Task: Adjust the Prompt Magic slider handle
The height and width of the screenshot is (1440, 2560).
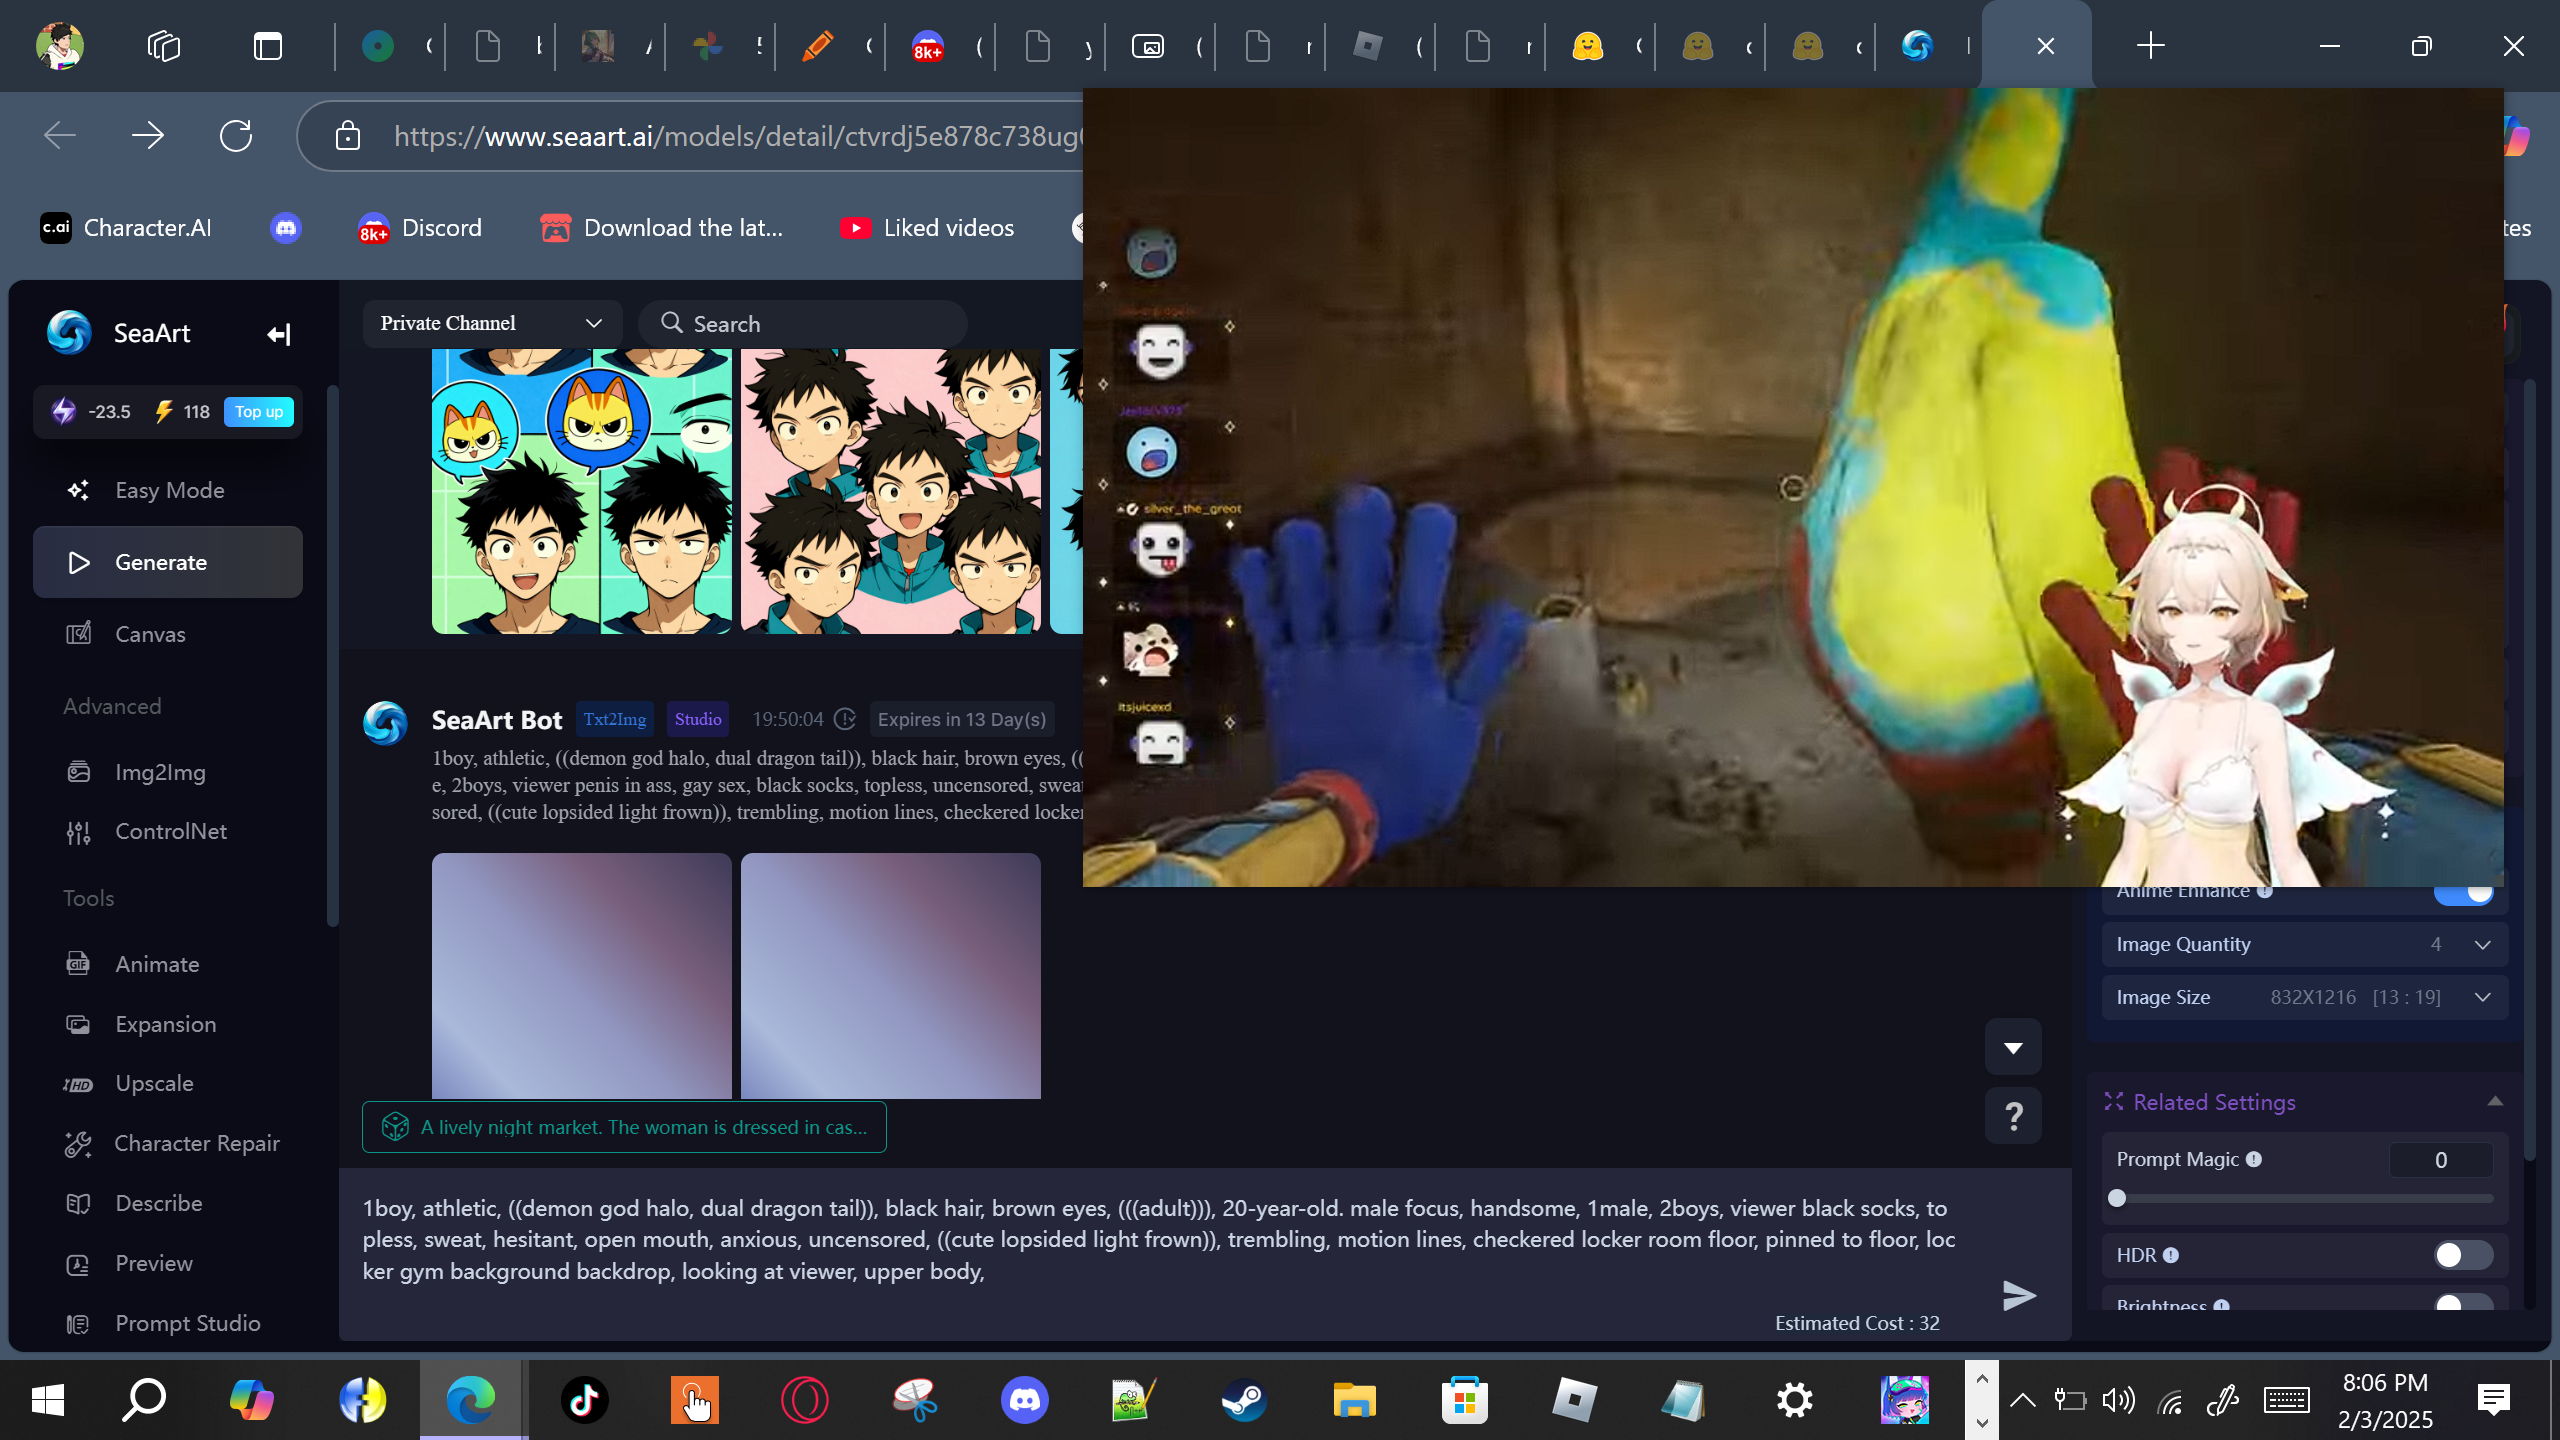Action: [x=2117, y=1198]
